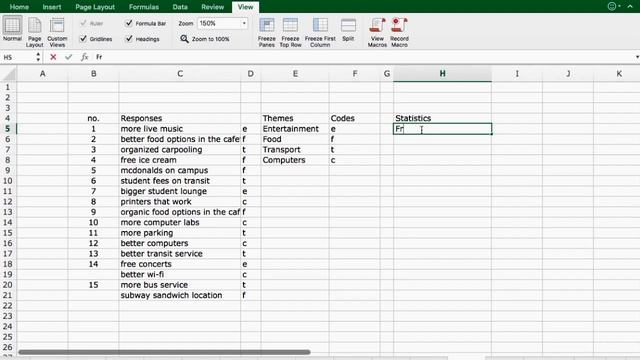
Task: Open the Insert tab
Action: click(52, 7)
